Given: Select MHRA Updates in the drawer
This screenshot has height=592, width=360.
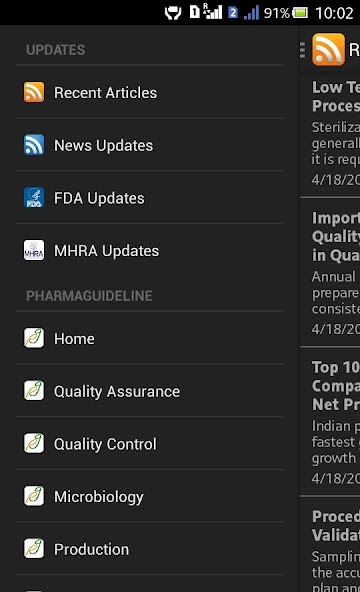Looking at the screenshot, I should point(150,250).
